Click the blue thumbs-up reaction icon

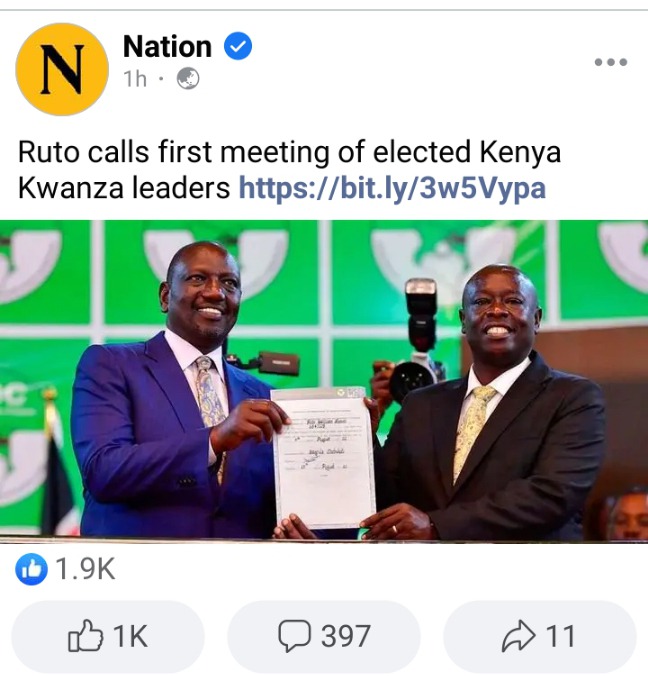pos(31,569)
